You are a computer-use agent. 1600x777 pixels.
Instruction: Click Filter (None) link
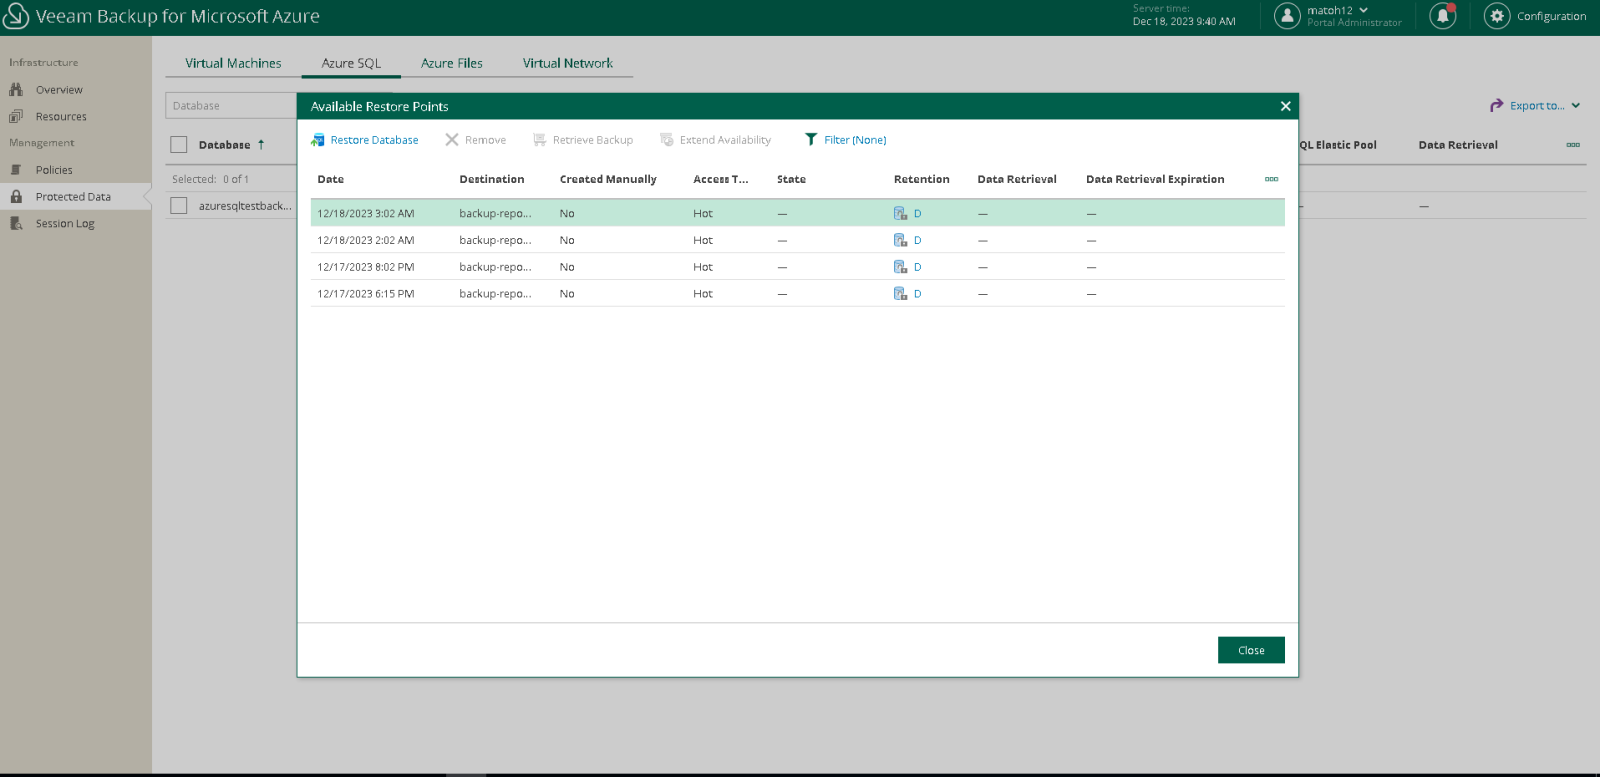pos(855,140)
